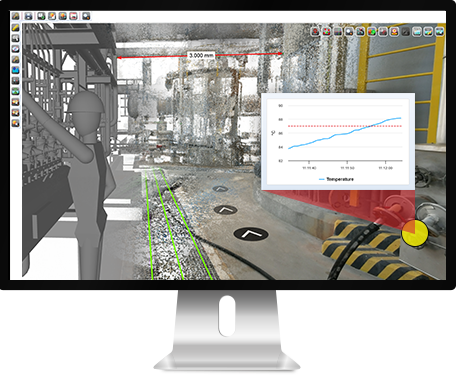Click the Temperature legend entry in the chart
Image resolution: width=456 pixels, height=375 pixels.
click(x=336, y=179)
